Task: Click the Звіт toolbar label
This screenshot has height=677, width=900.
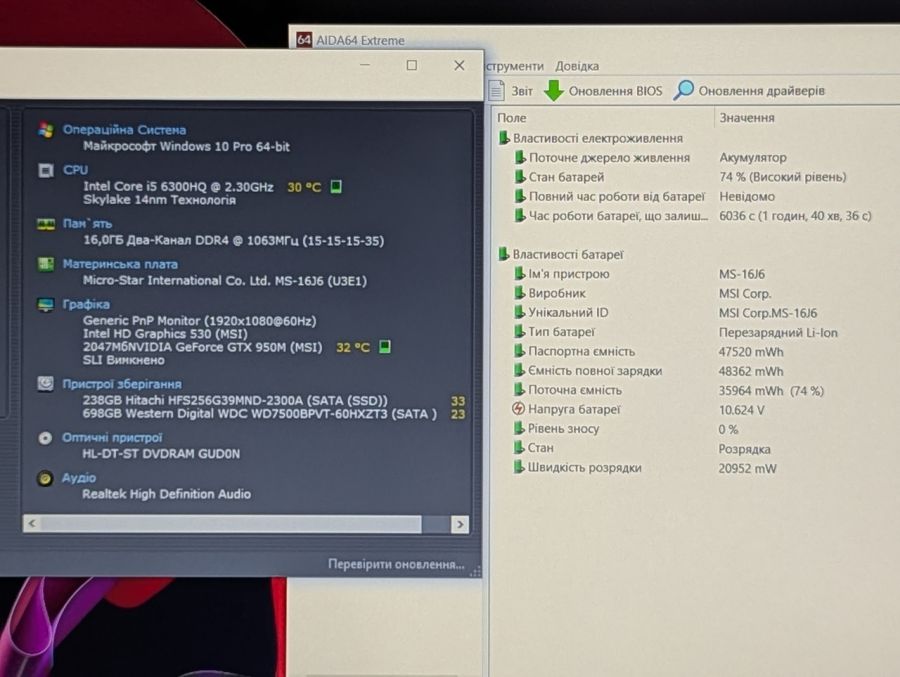Action: point(522,91)
